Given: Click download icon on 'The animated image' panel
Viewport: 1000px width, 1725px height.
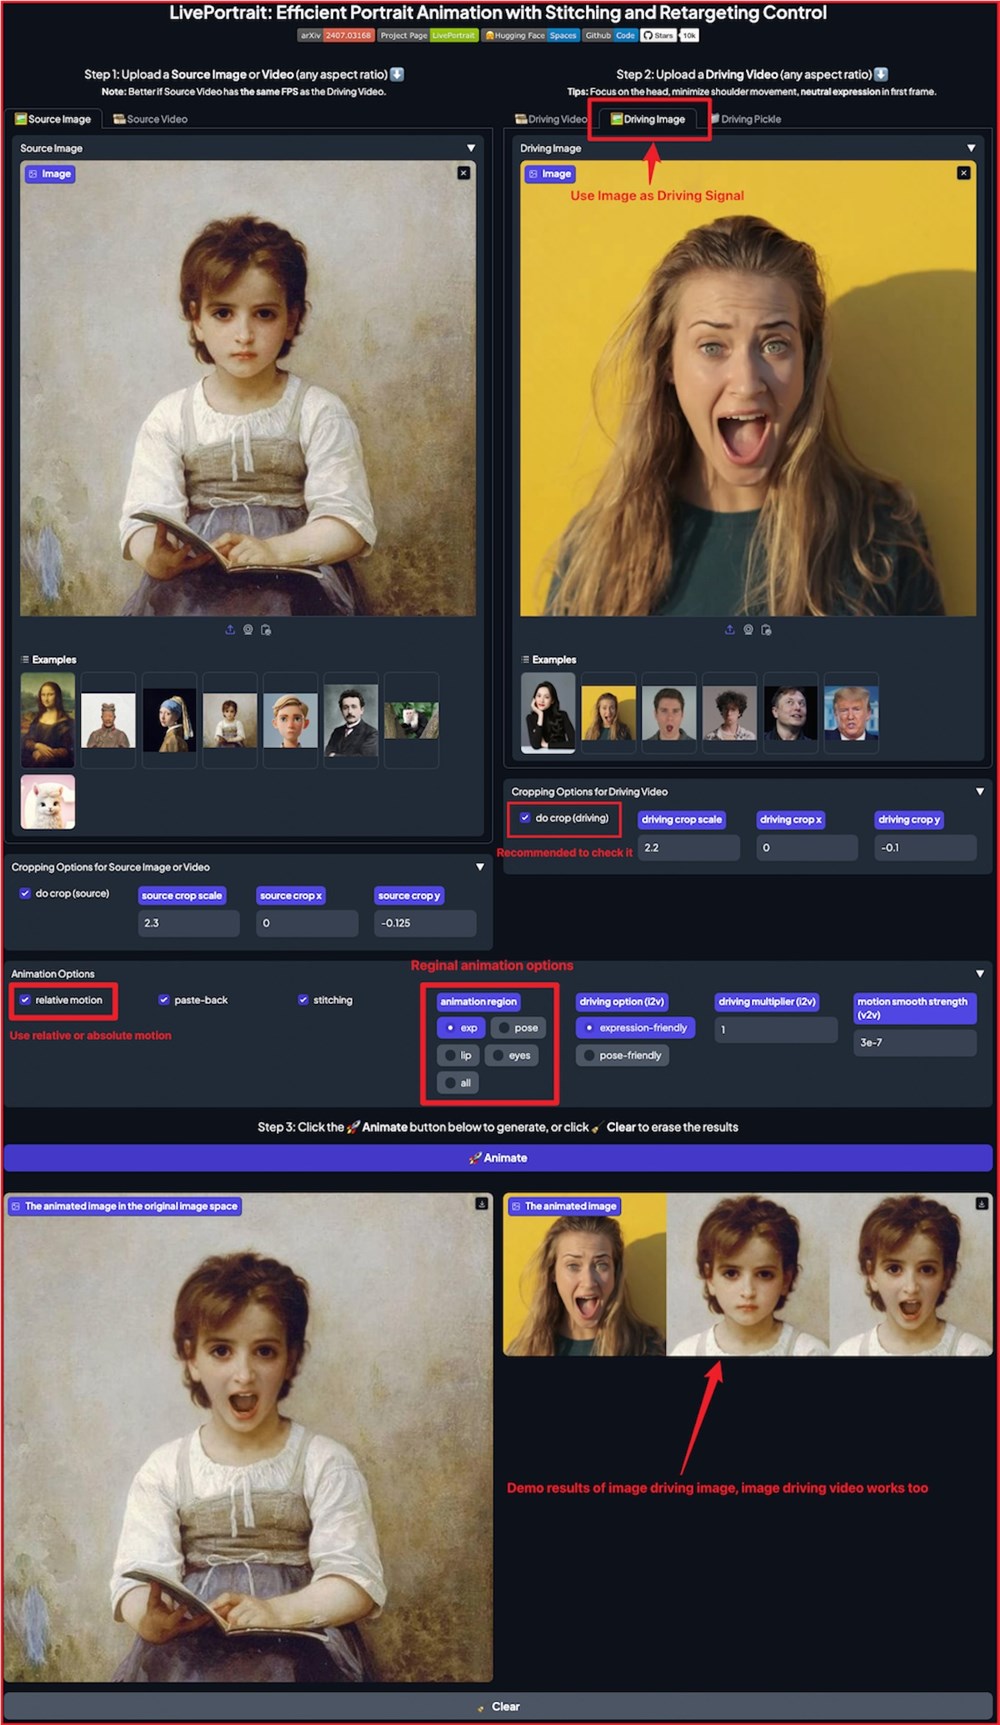Looking at the screenshot, I should [981, 1204].
